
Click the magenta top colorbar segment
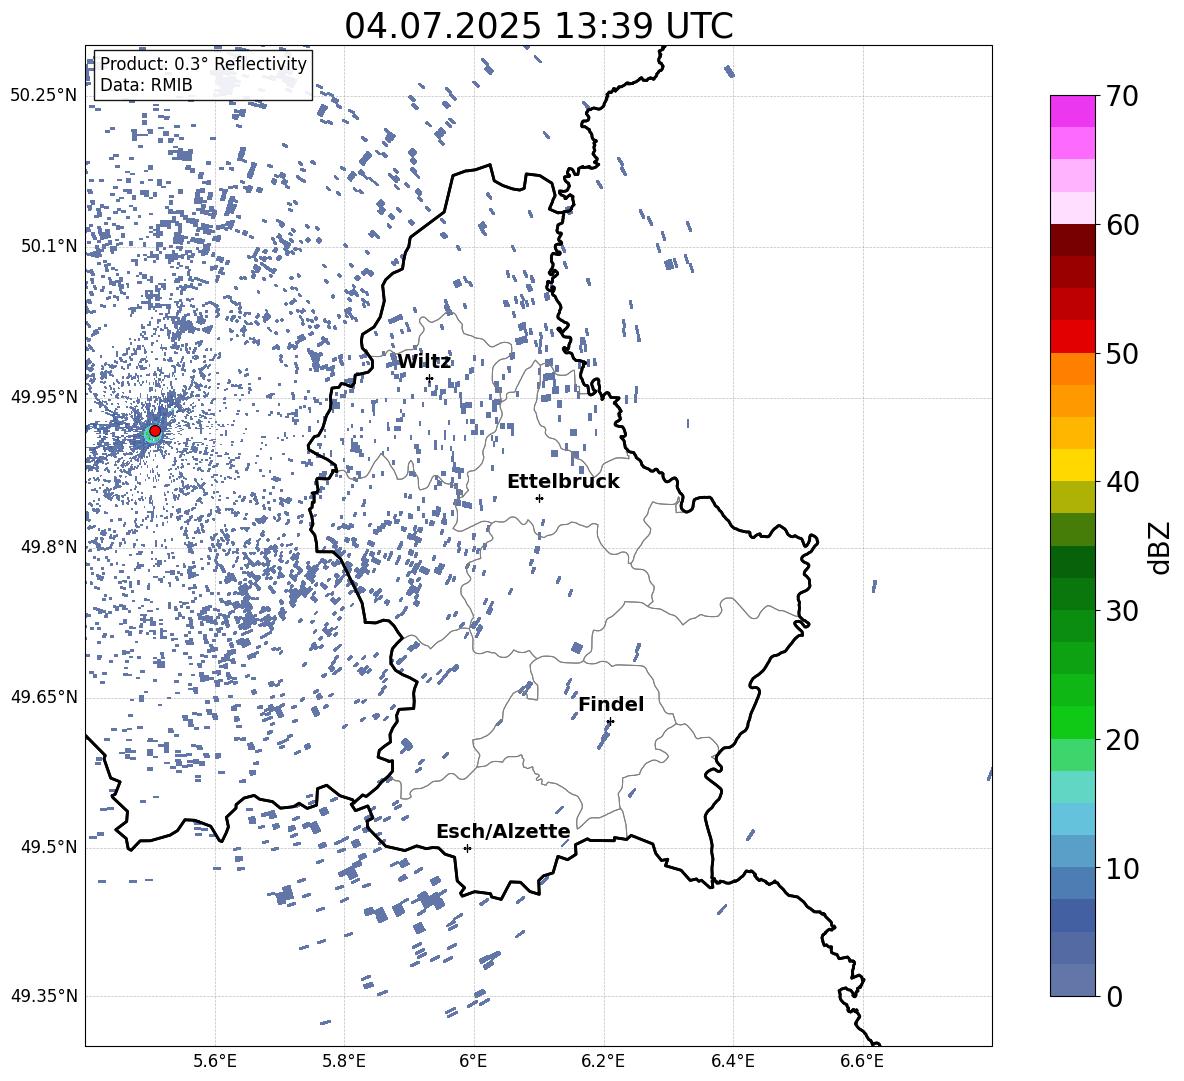pyautogui.click(x=1072, y=111)
